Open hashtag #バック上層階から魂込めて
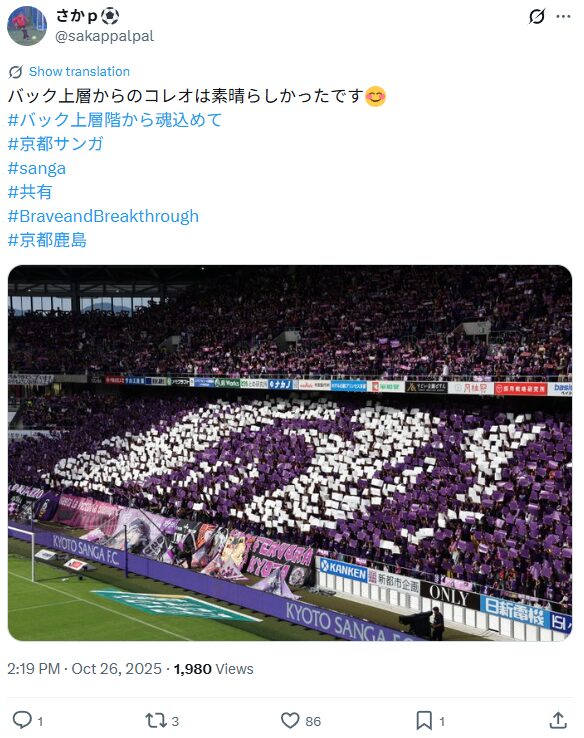 coord(115,120)
